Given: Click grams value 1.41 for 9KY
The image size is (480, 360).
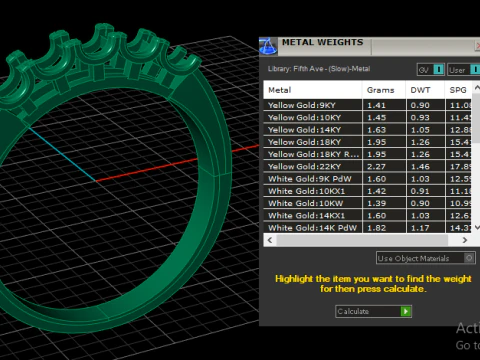Looking at the screenshot, I should coord(376,105).
